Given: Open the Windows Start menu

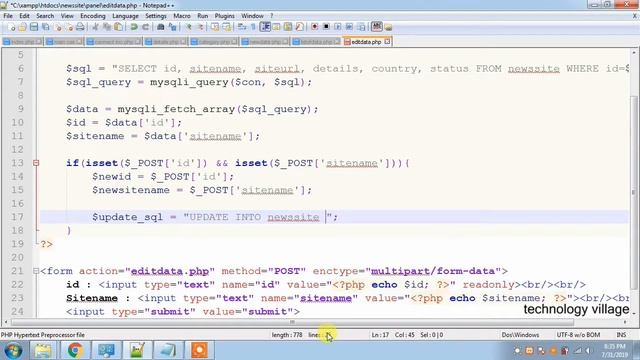Looking at the screenshot, I should click(x=13, y=351).
